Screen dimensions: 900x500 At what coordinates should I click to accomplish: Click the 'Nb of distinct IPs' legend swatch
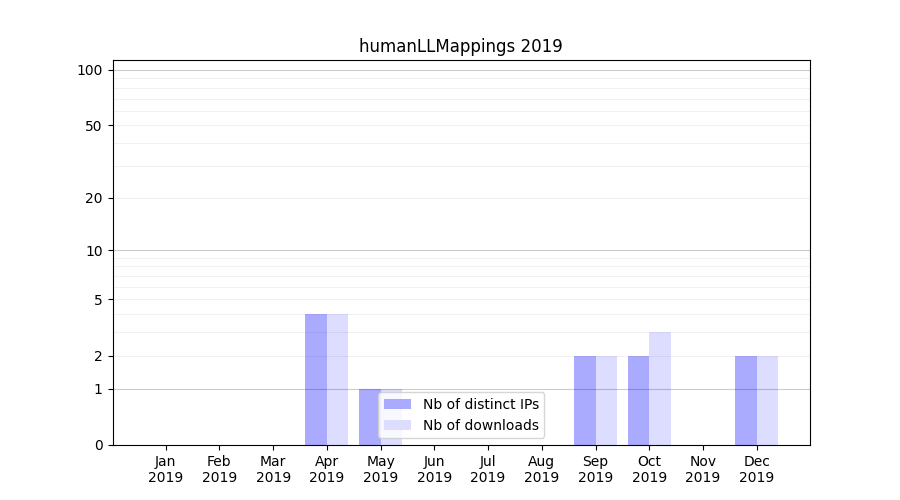(x=397, y=404)
